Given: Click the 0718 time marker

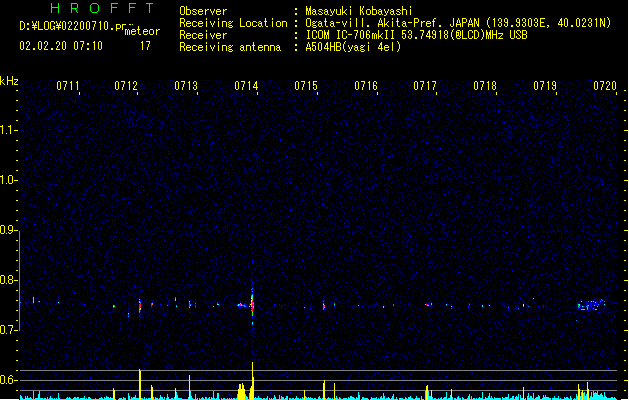Looking at the screenshot, I should 485,85.
